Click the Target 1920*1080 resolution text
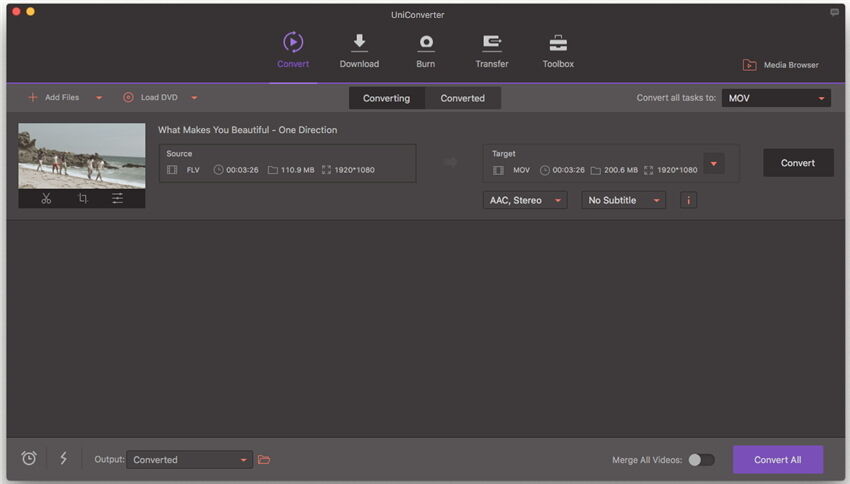The width and height of the screenshot is (850, 484). [678, 170]
